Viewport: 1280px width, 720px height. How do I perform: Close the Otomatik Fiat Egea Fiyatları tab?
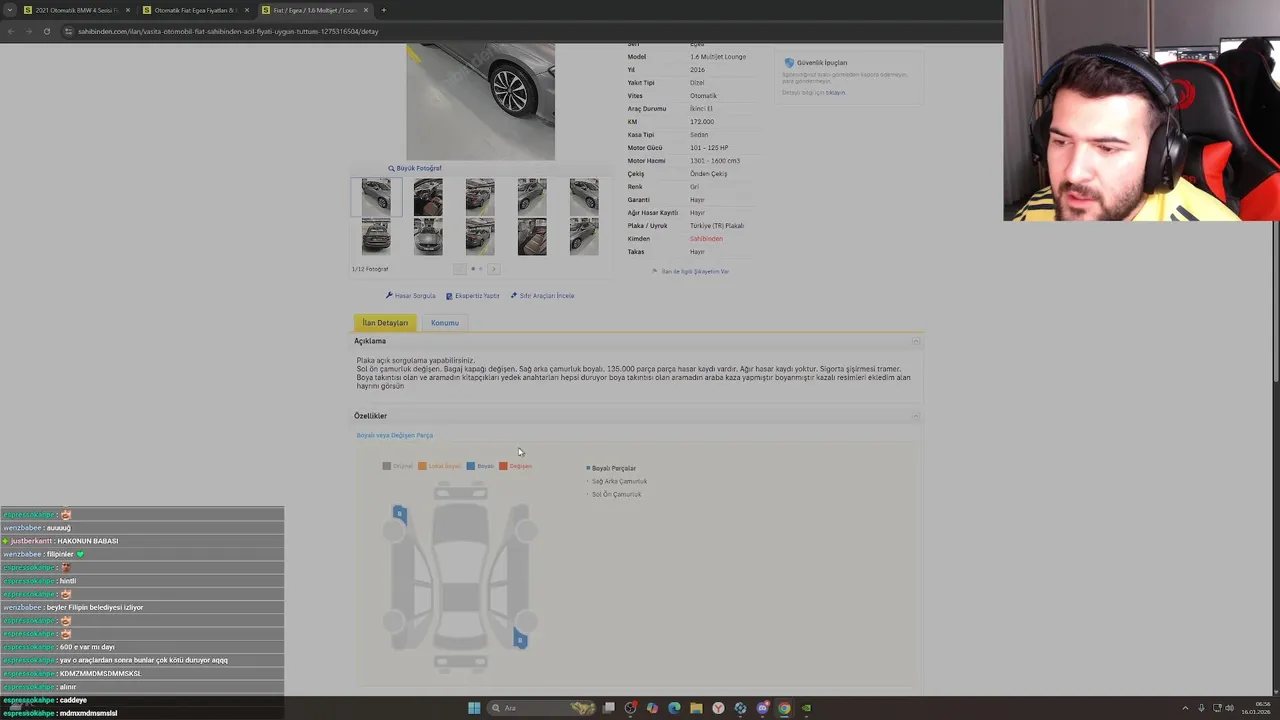point(247,10)
